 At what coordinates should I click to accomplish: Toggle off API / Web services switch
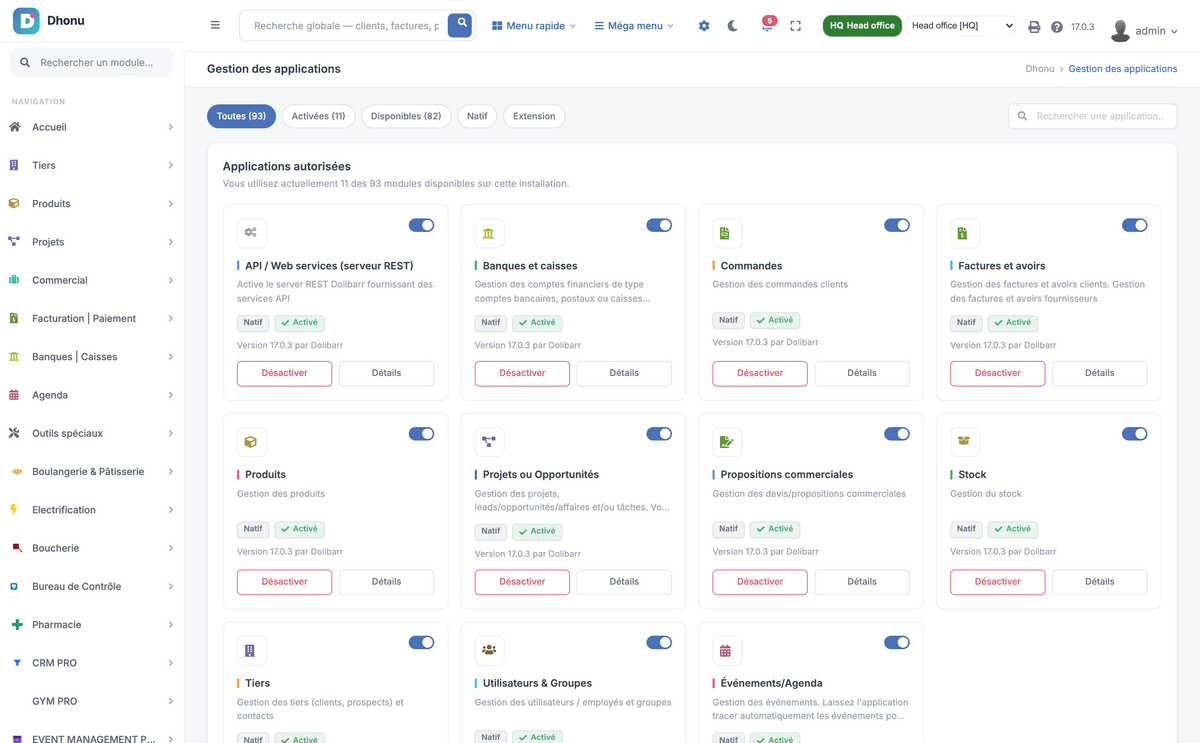tap(422, 225)
